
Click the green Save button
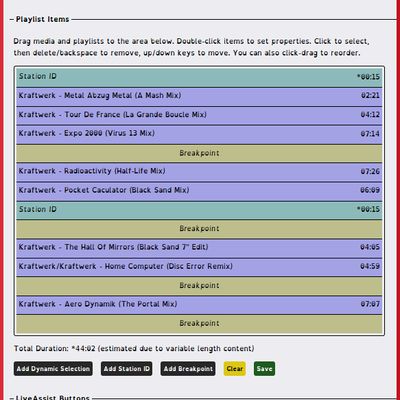click(264, 369)
